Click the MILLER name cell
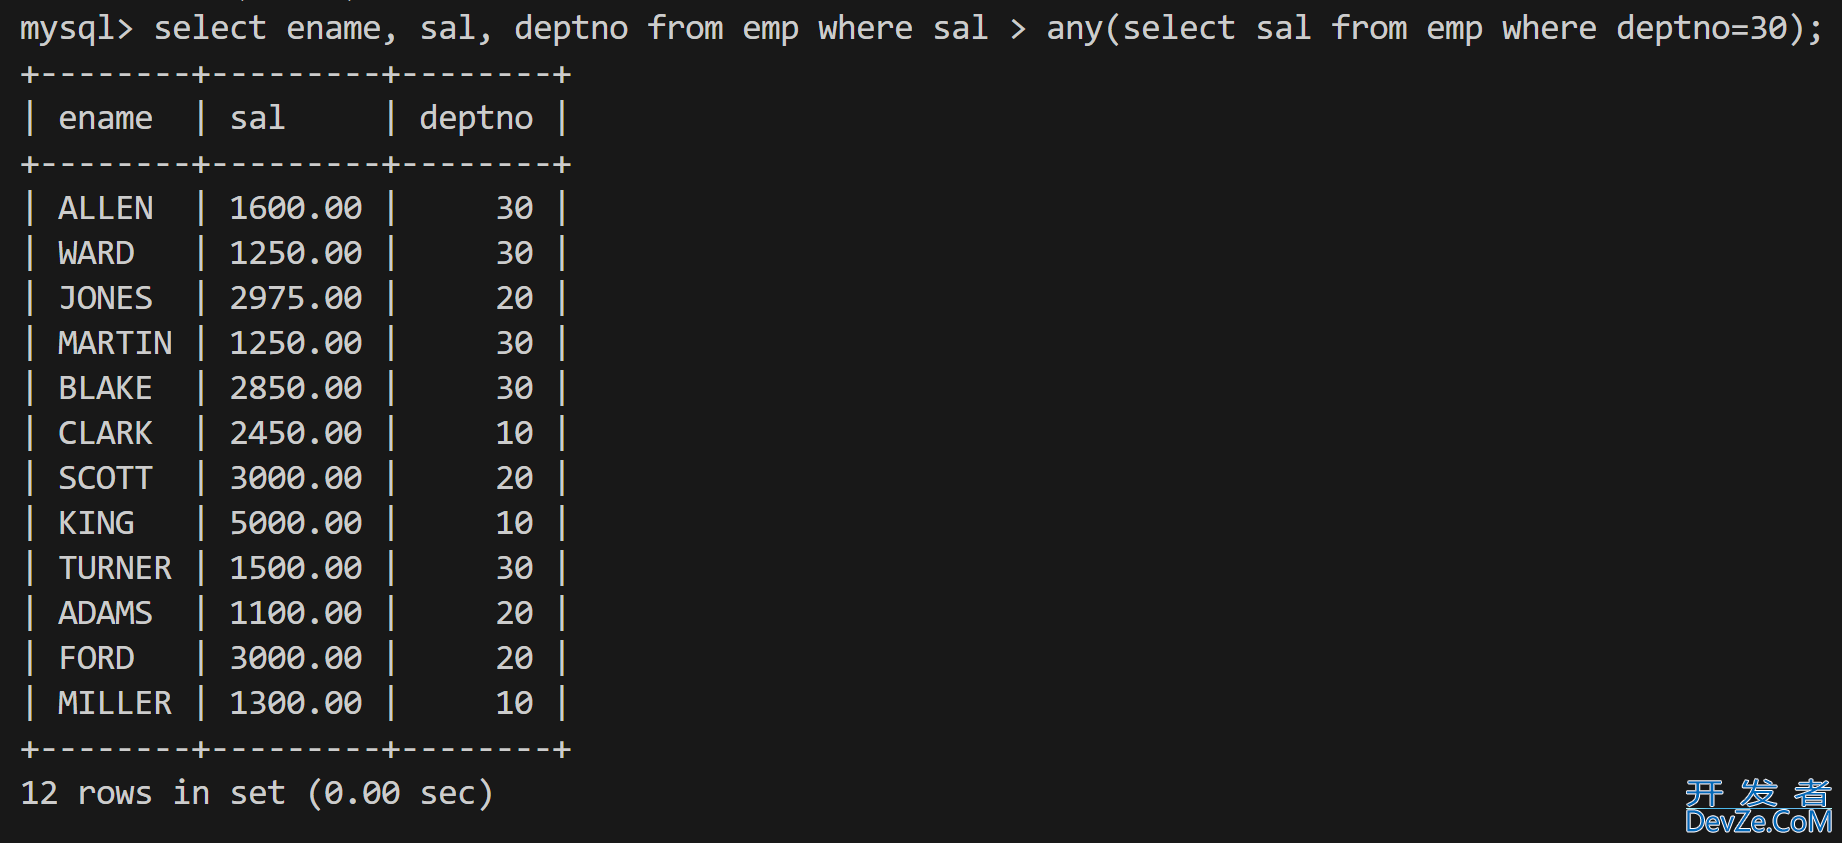 (115, 703)
